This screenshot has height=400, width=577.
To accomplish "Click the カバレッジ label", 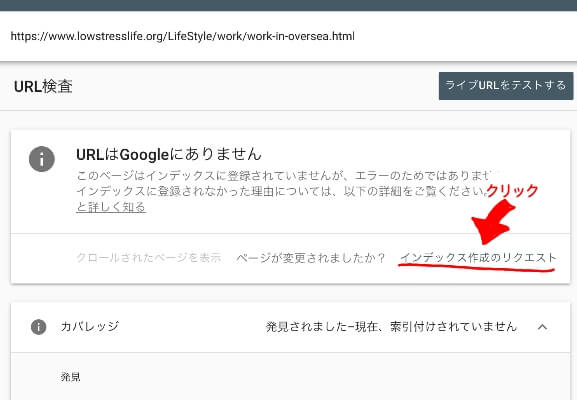I will coord(90,326).
